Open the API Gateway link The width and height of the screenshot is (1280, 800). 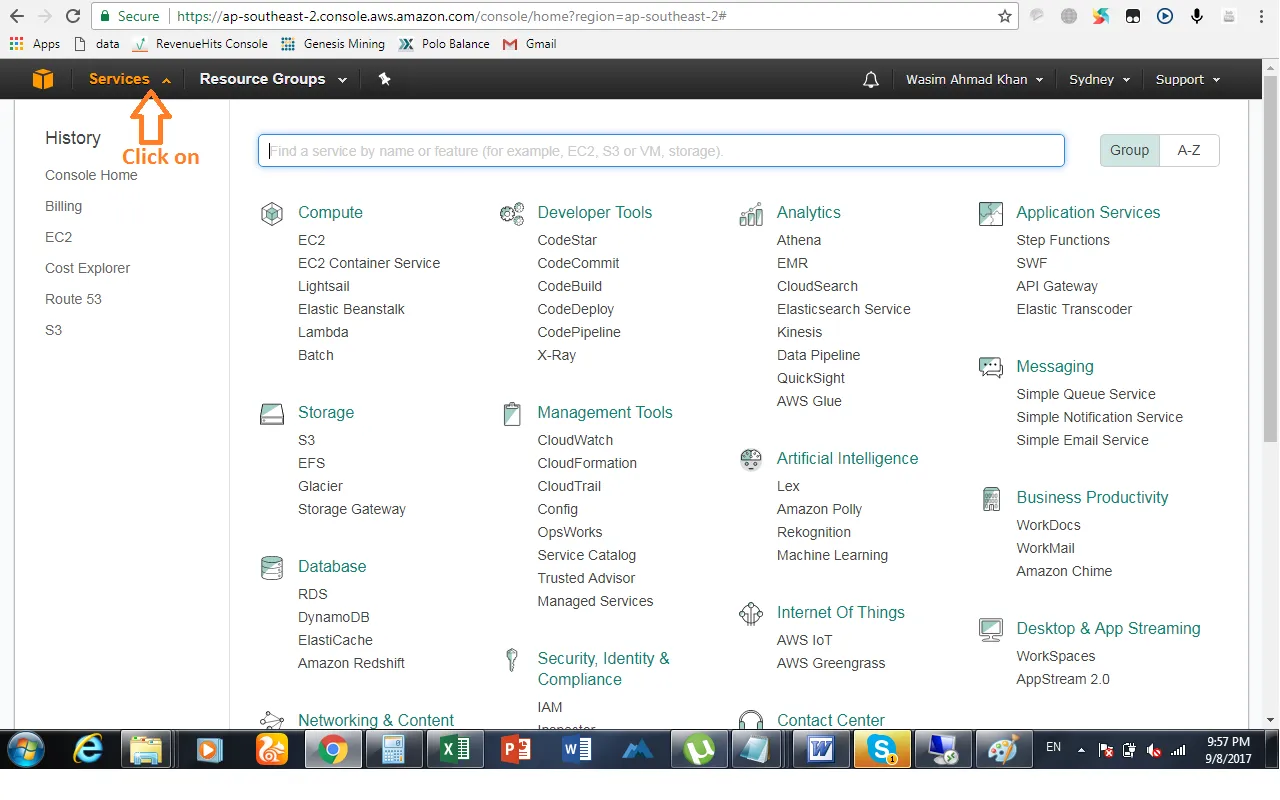[1057, 286]
